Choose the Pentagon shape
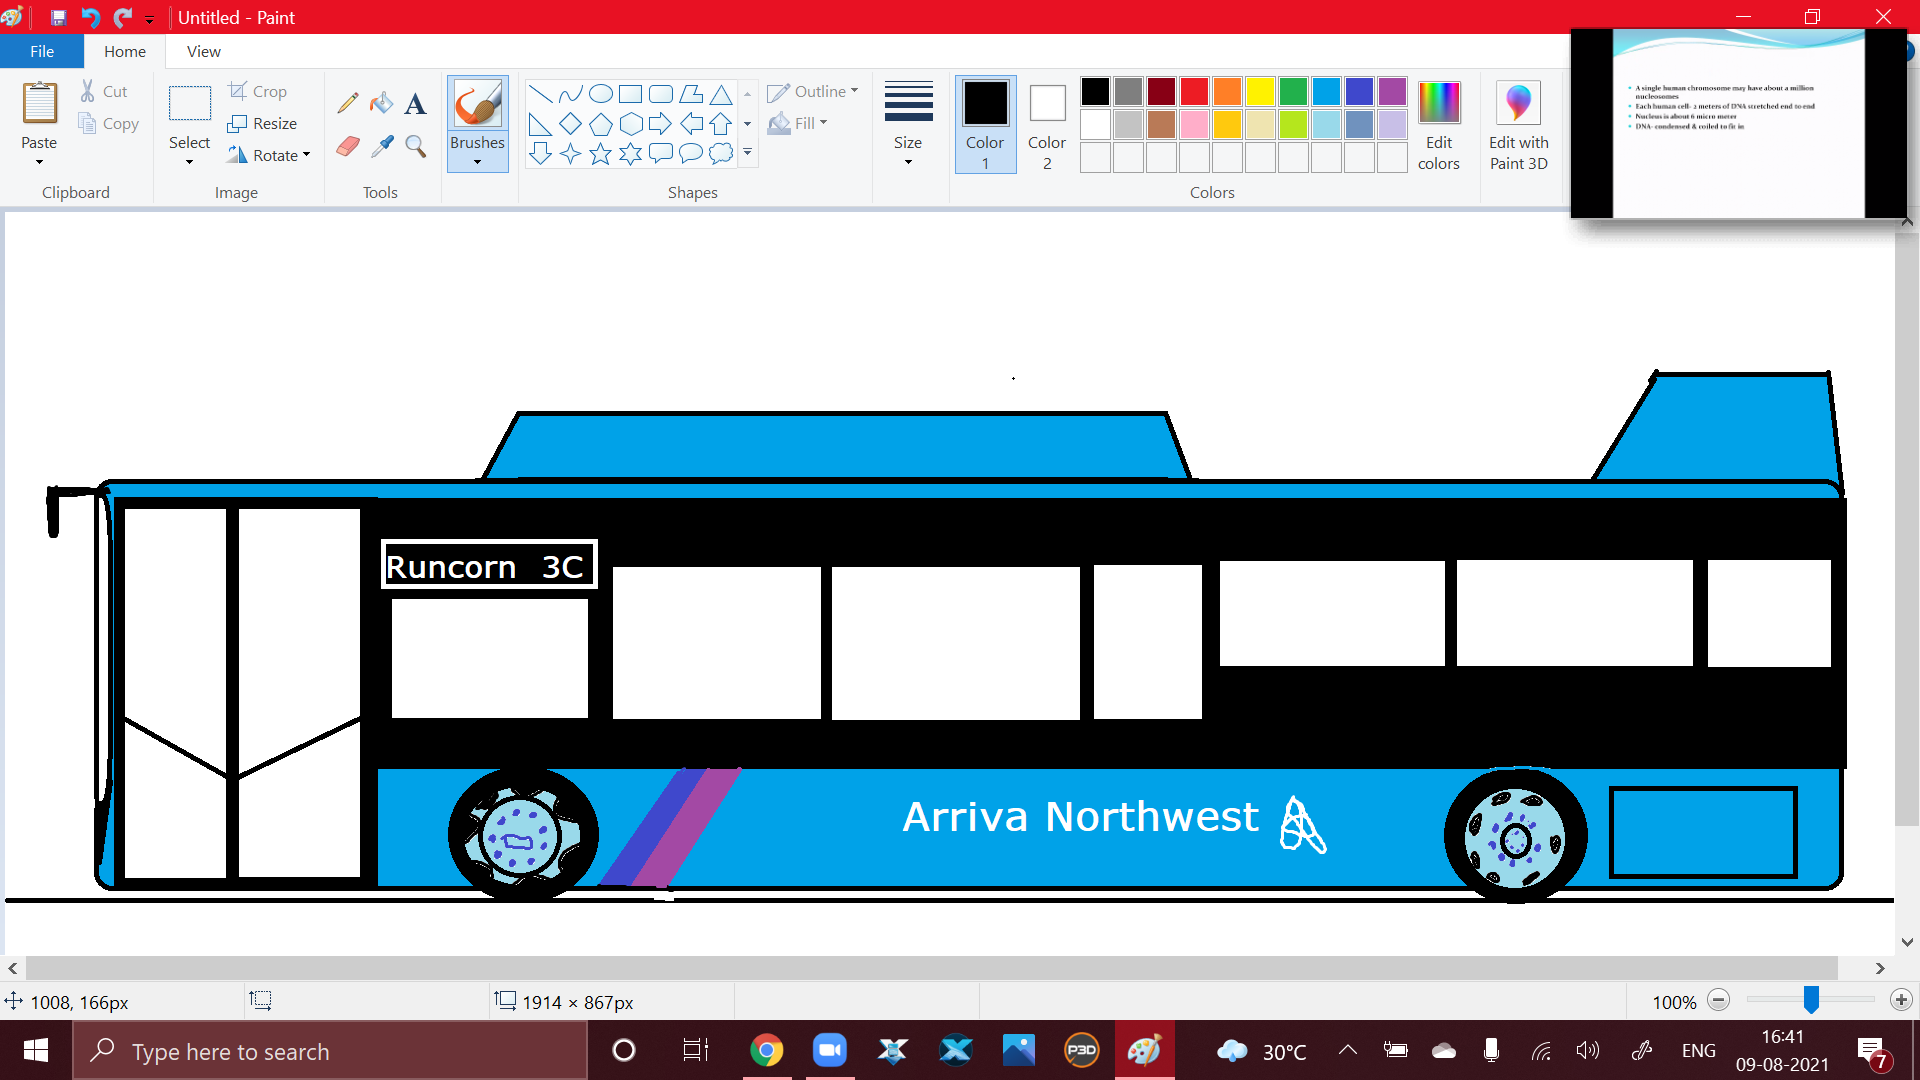Screen dimensions: 1920x1080 [x=600, y=124]
